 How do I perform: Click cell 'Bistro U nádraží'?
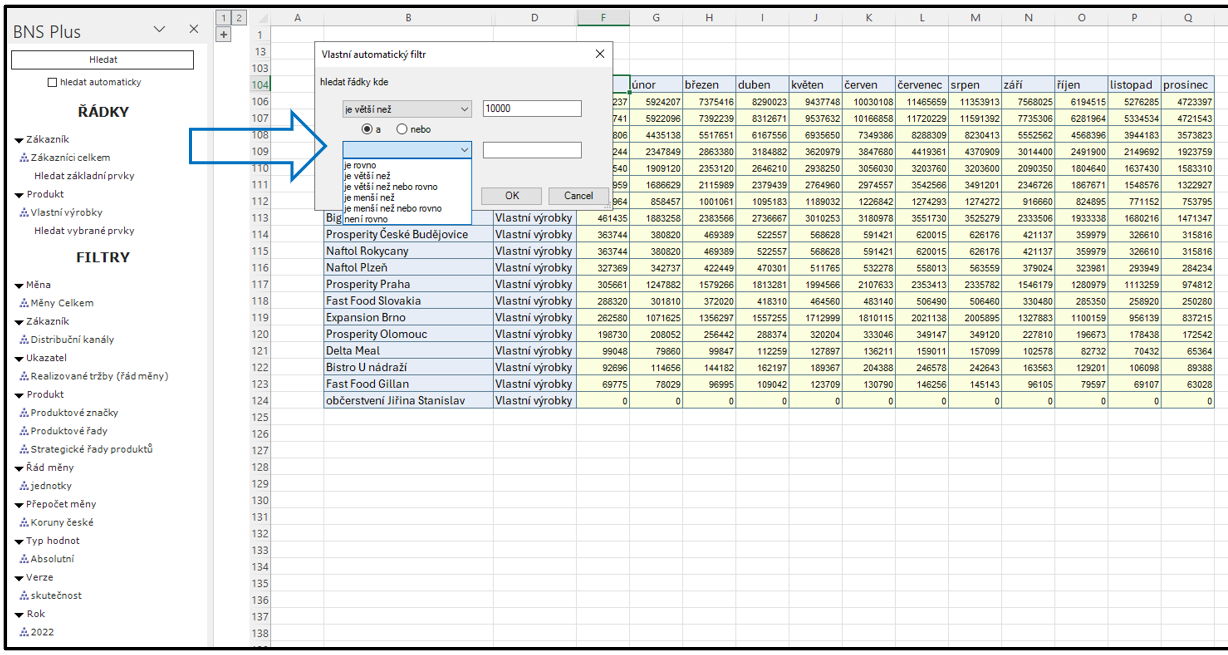(408, 367)
